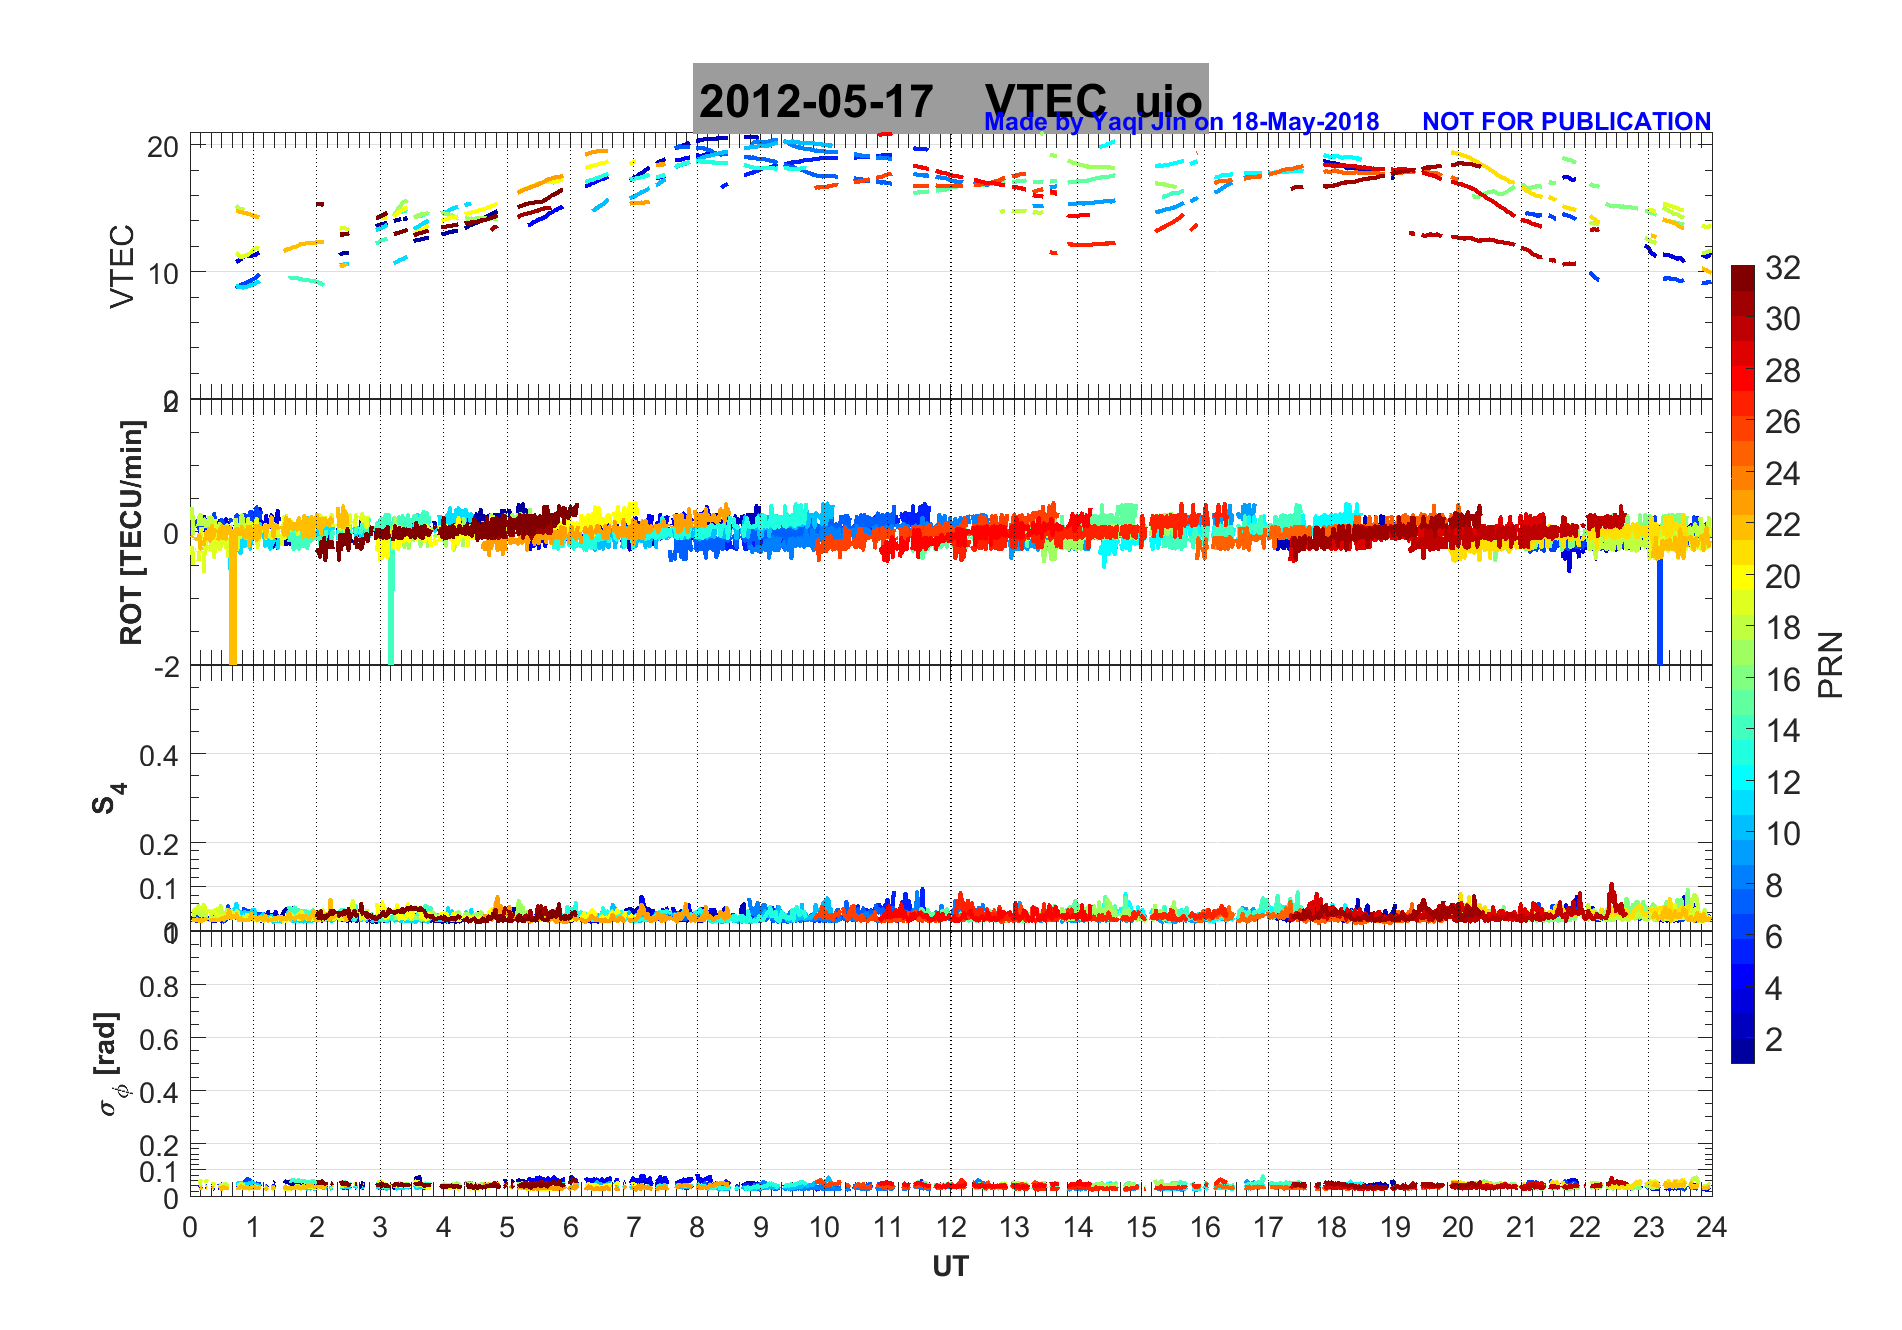
Task: Click the colorbar tick label "22"
Action: 1783,525
